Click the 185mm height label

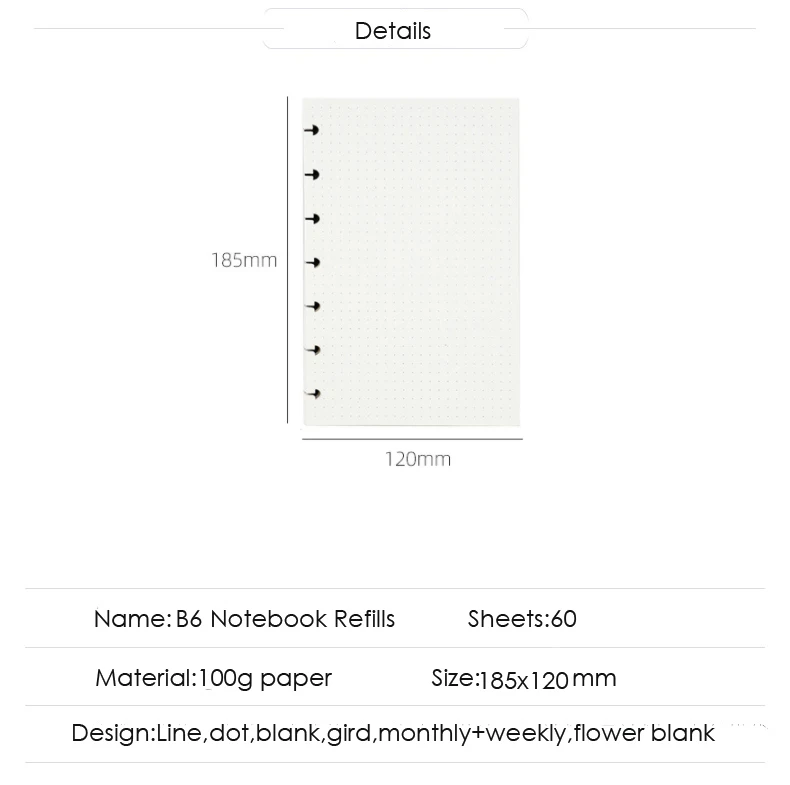click(244, 261)
